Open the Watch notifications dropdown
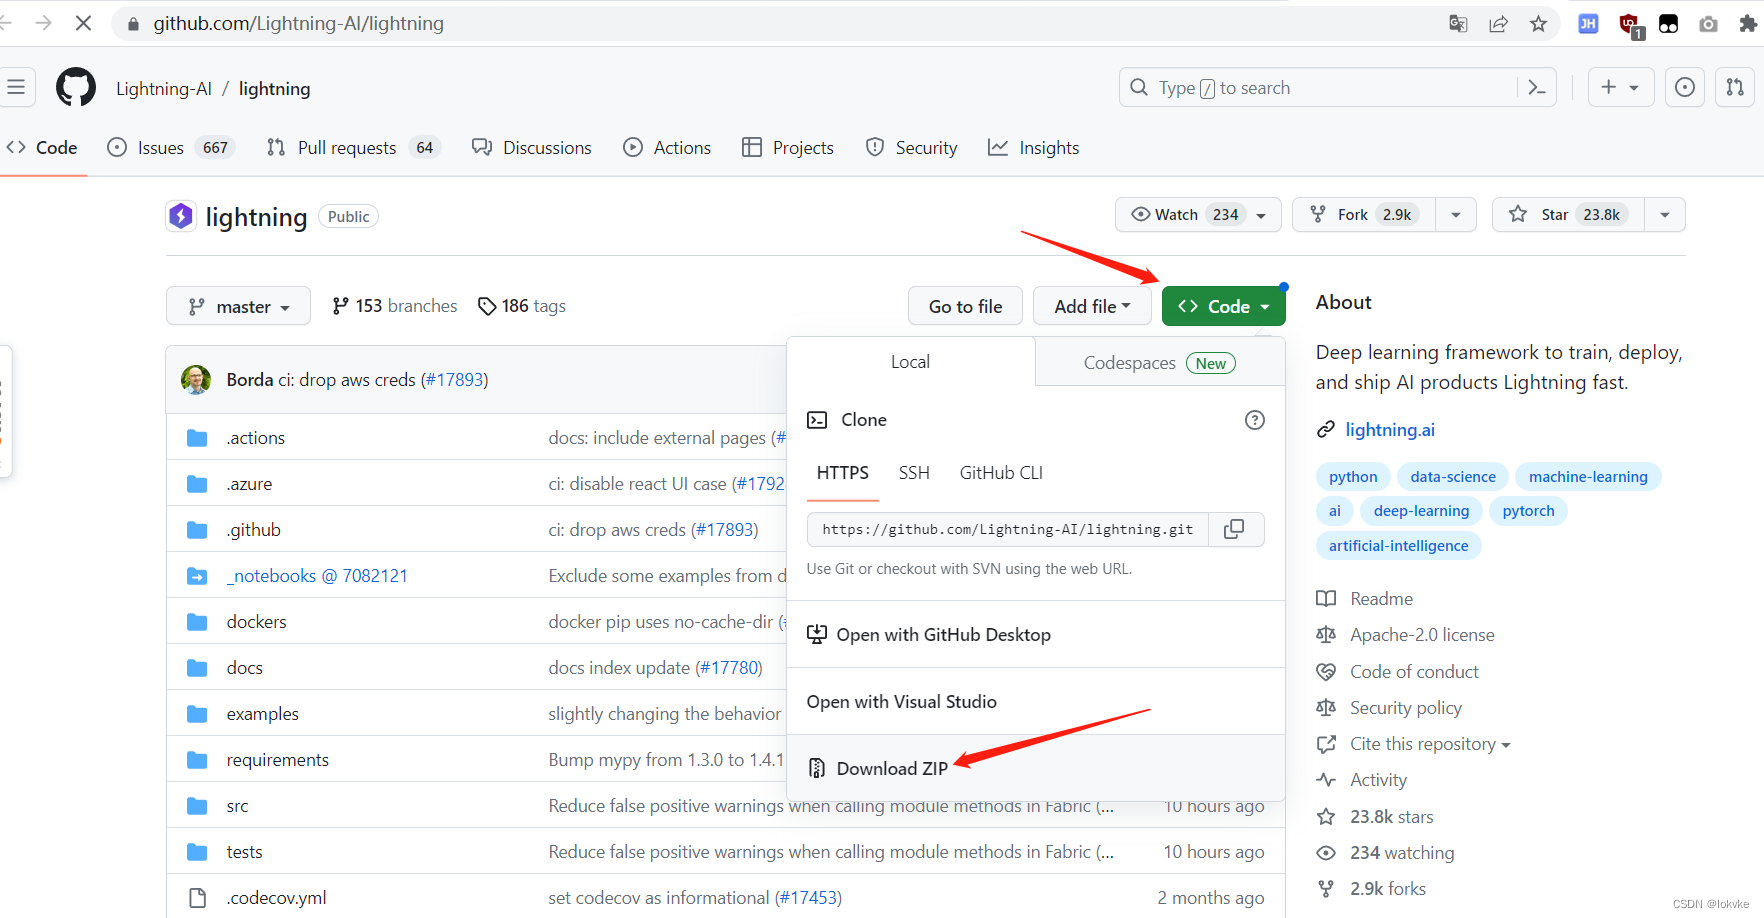 point(1198,215)
